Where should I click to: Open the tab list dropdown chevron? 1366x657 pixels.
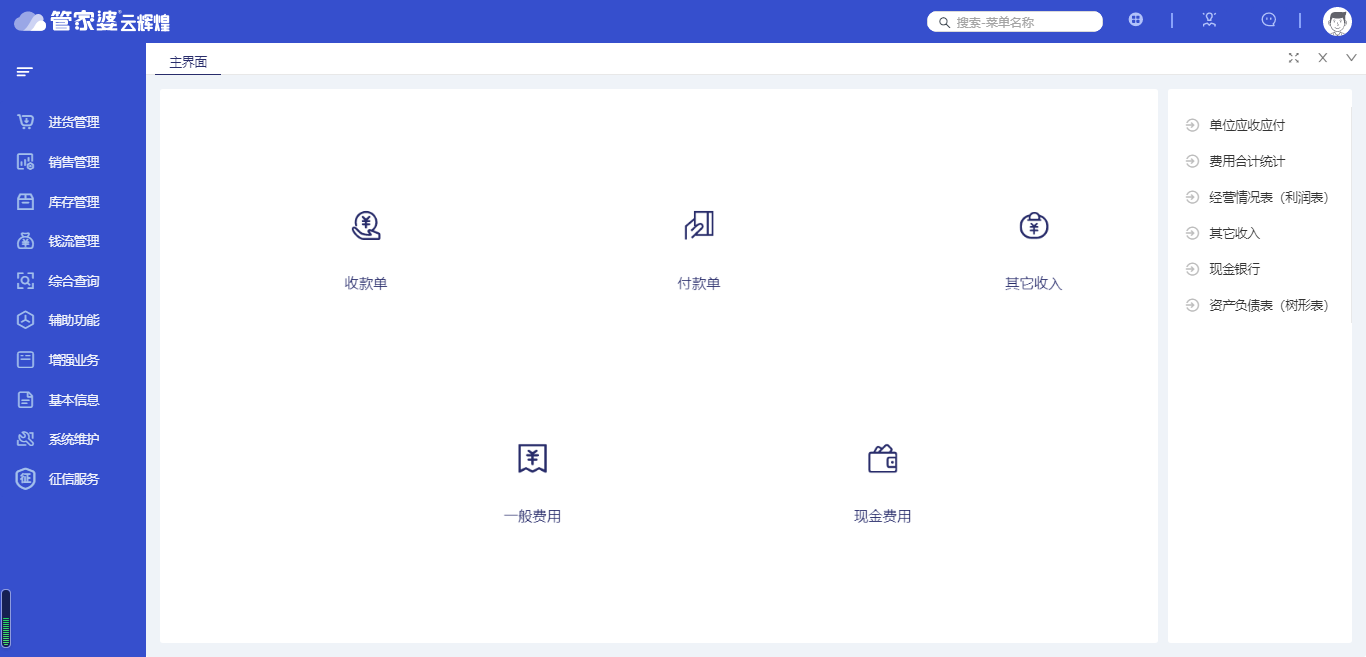point(1351,58)
